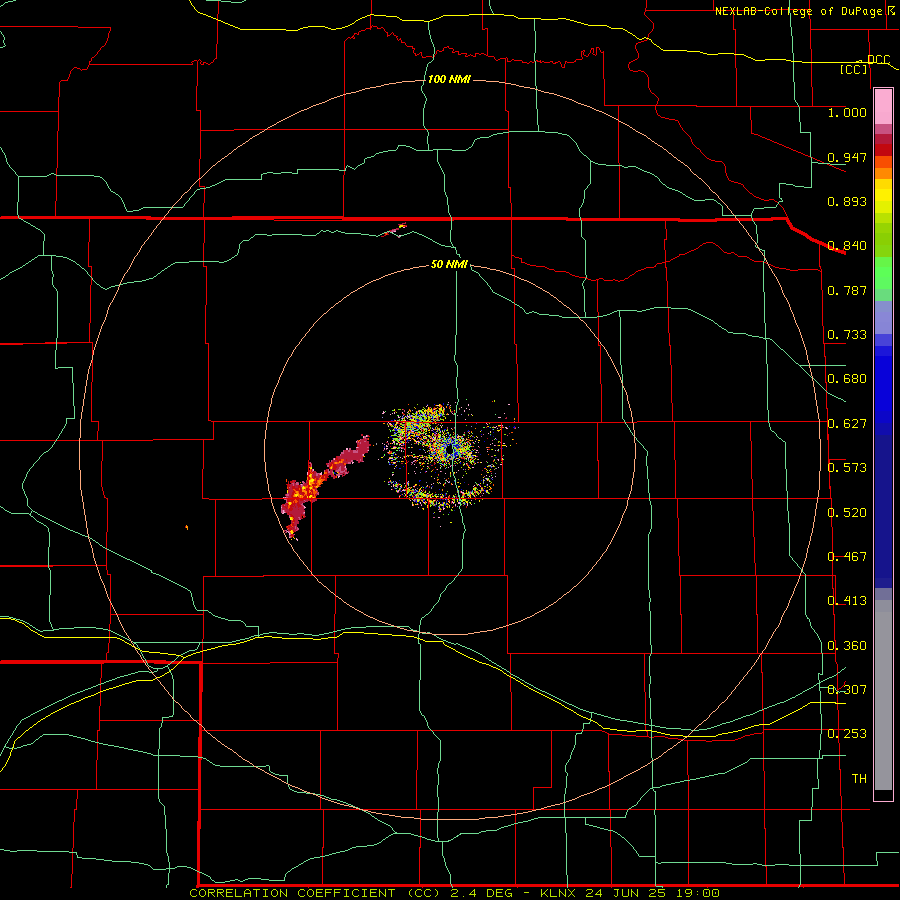The height and width of the screenshot is (900, 900).
Task: Click the 0.733 scale value
Action: pos(847,335)
